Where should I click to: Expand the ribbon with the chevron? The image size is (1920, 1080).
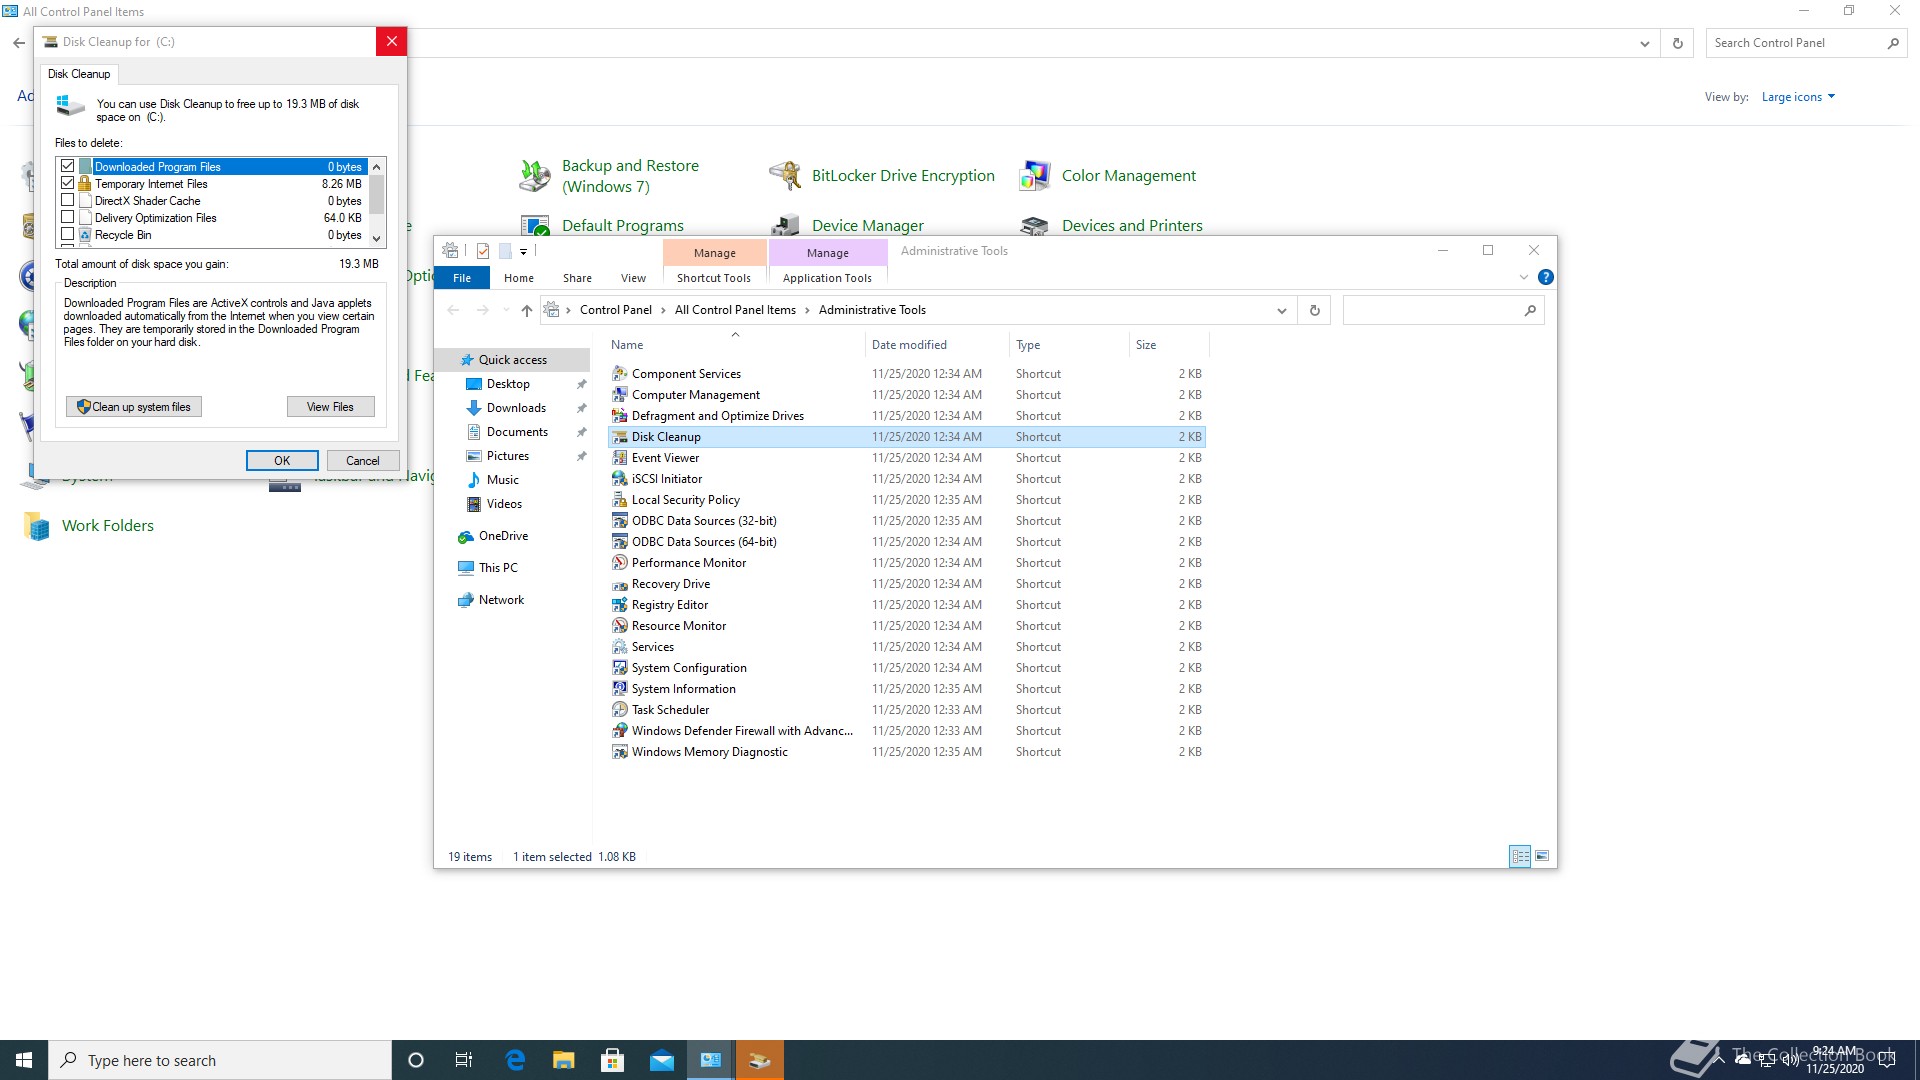(x=1523, y=277)
